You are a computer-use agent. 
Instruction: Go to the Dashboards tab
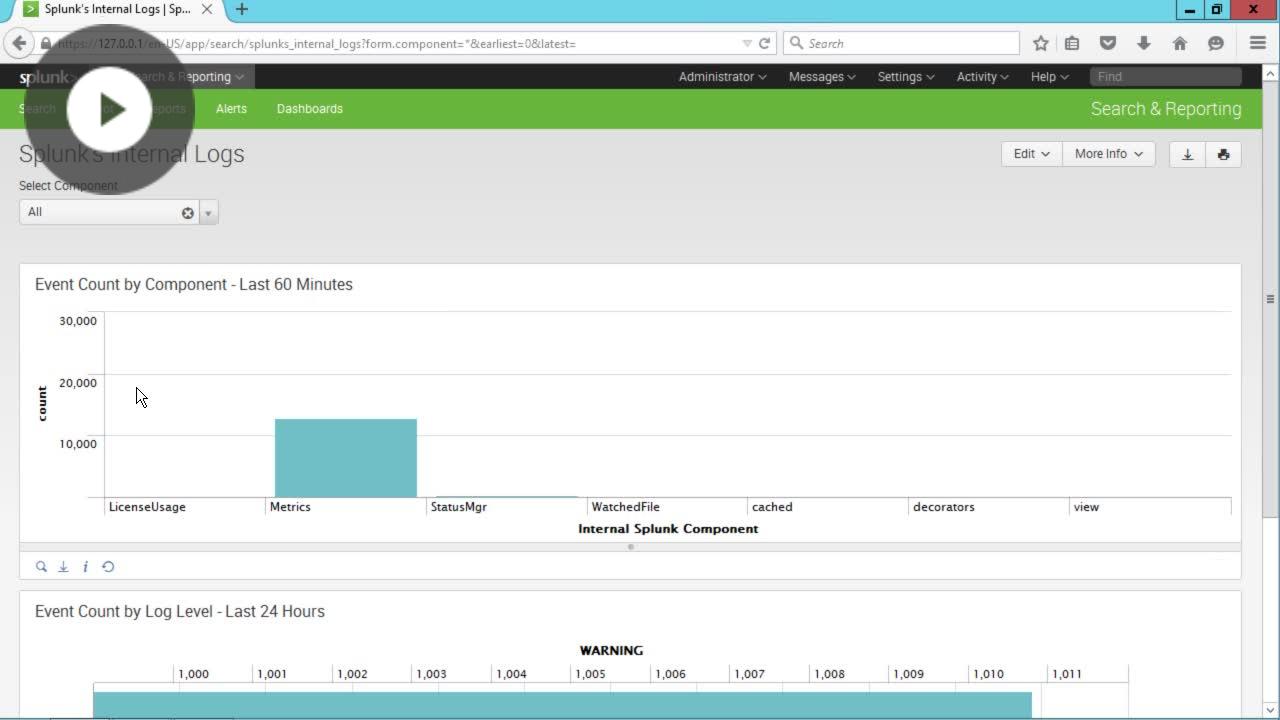pos(309,109)
